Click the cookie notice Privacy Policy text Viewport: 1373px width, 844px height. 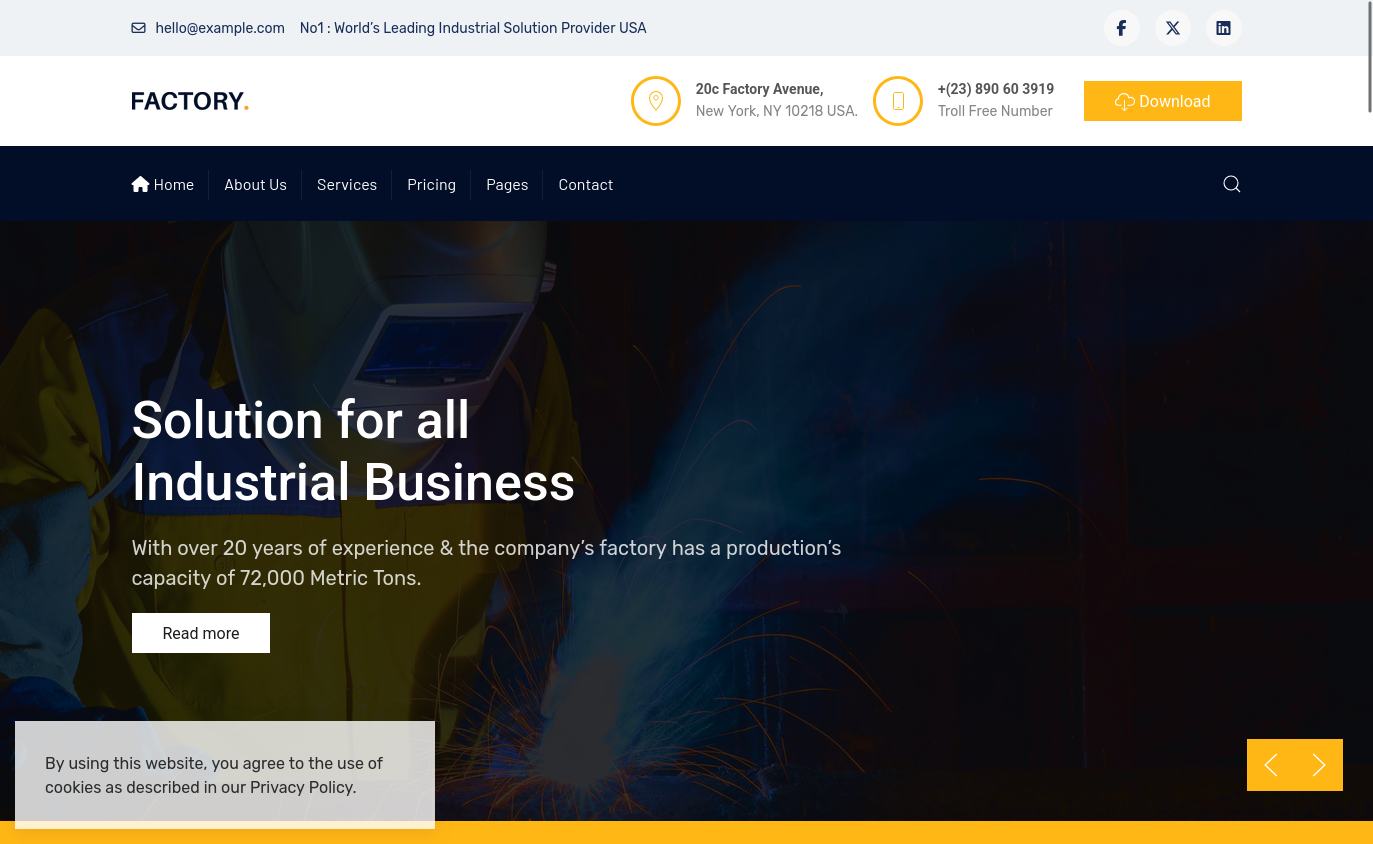pyautogui.click(x=302, y=787)
